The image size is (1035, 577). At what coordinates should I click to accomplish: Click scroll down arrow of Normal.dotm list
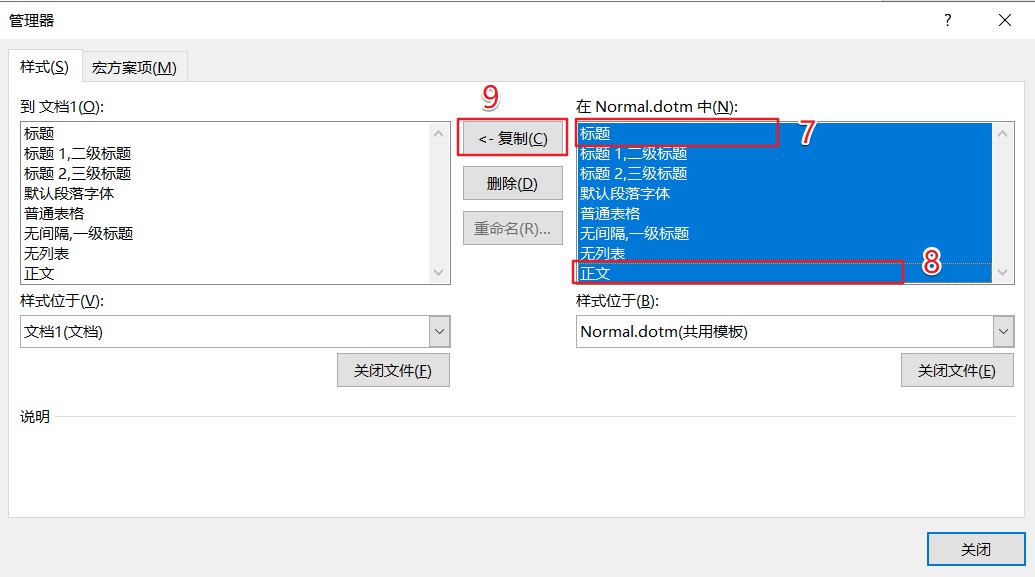tap(1003, 272)
